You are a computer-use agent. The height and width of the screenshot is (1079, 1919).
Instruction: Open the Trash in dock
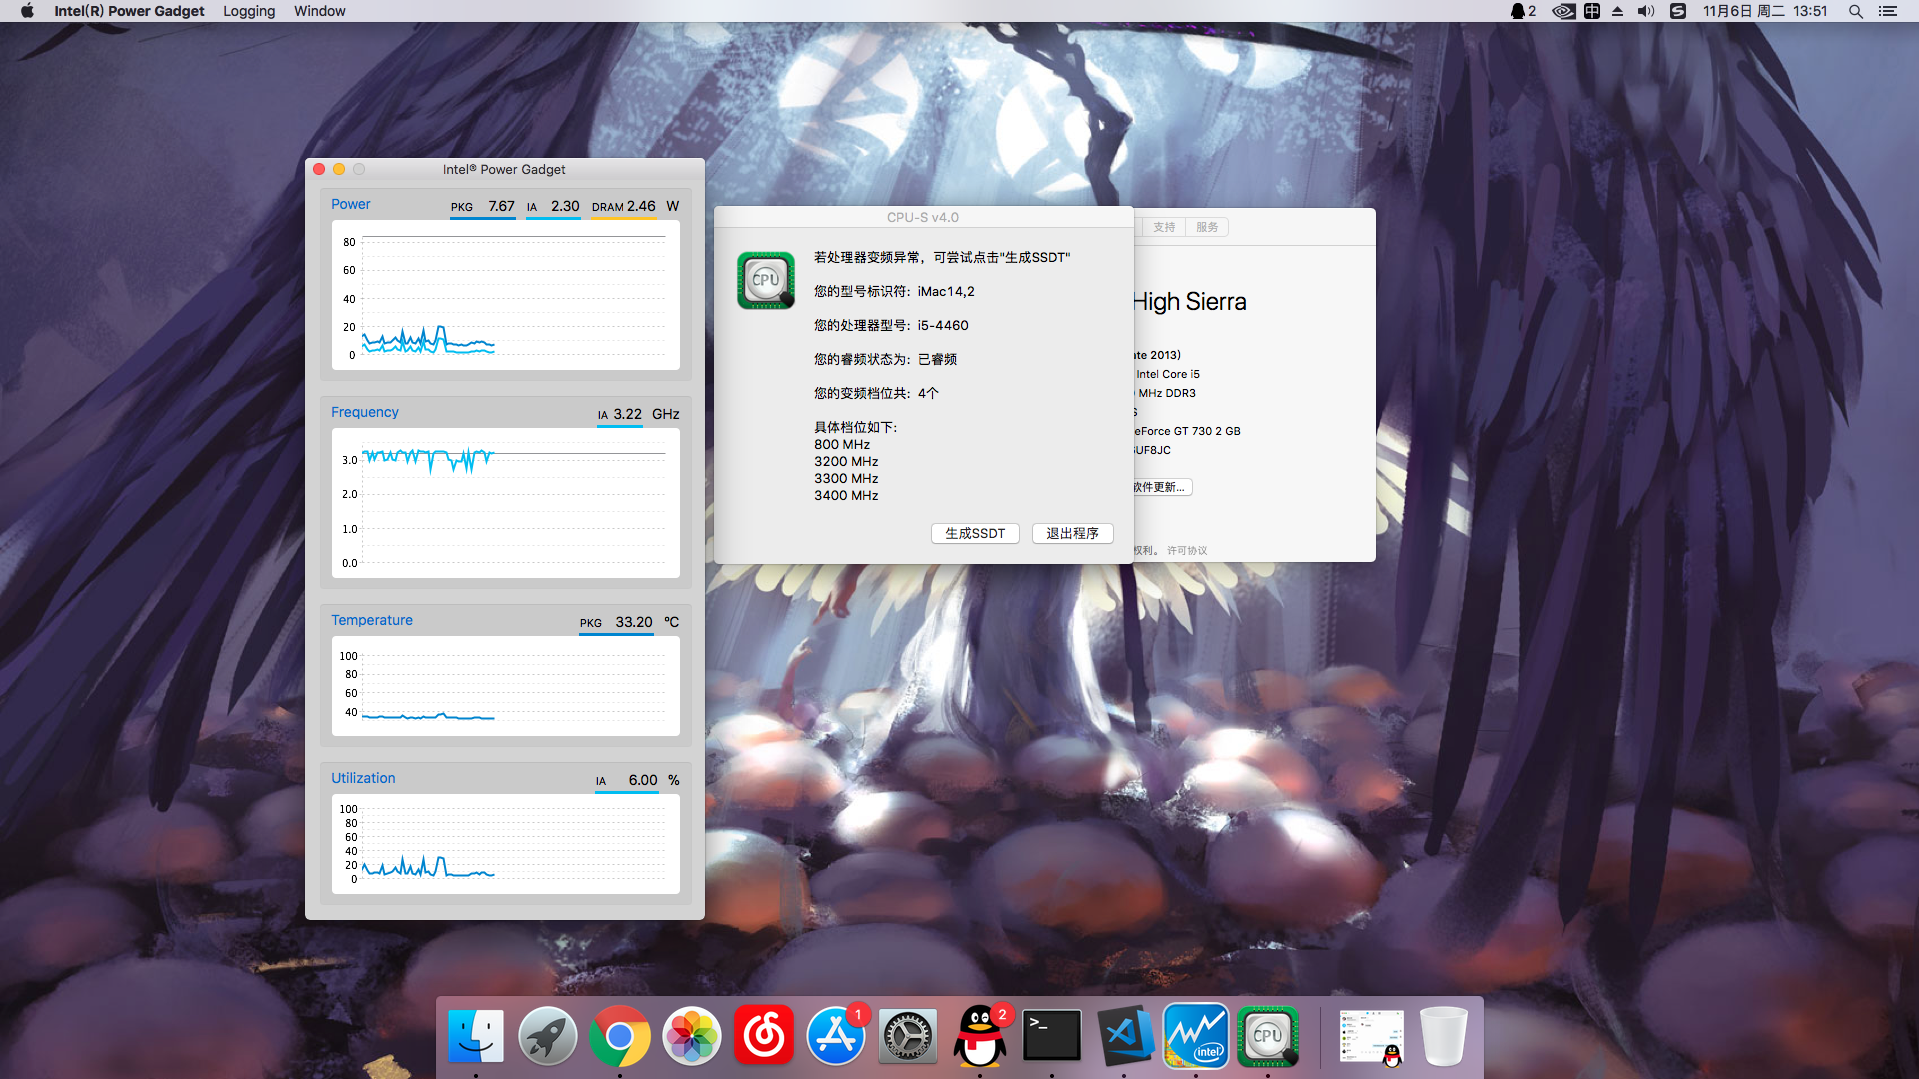click(x=1443, y=1036)
